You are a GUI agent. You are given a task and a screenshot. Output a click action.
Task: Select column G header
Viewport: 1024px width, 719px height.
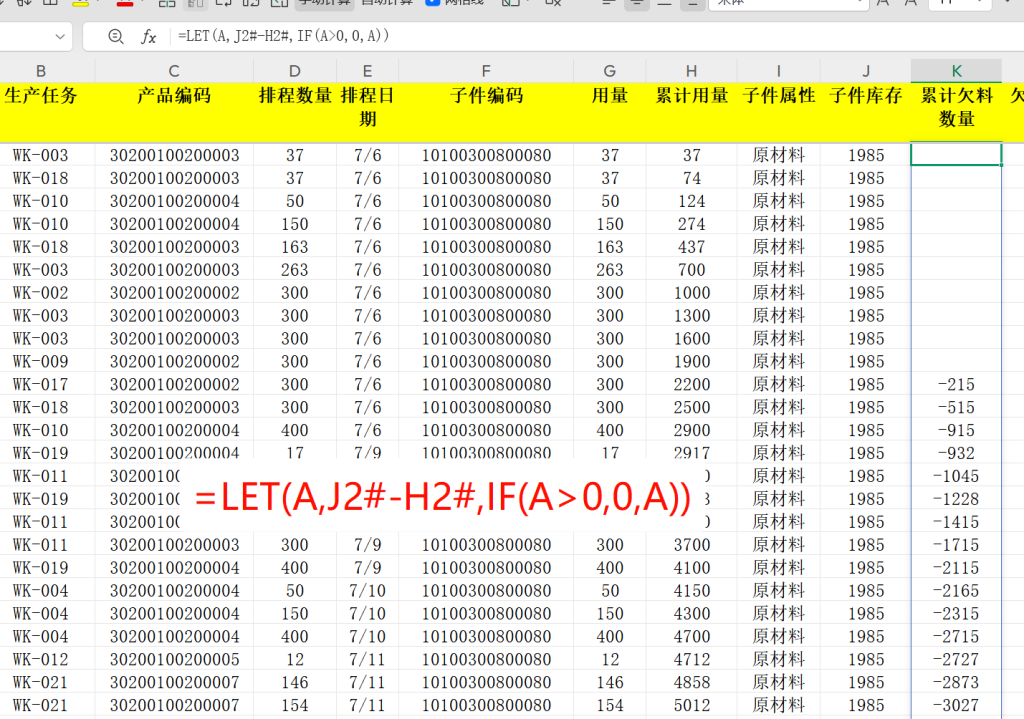[x=609, y=71]
